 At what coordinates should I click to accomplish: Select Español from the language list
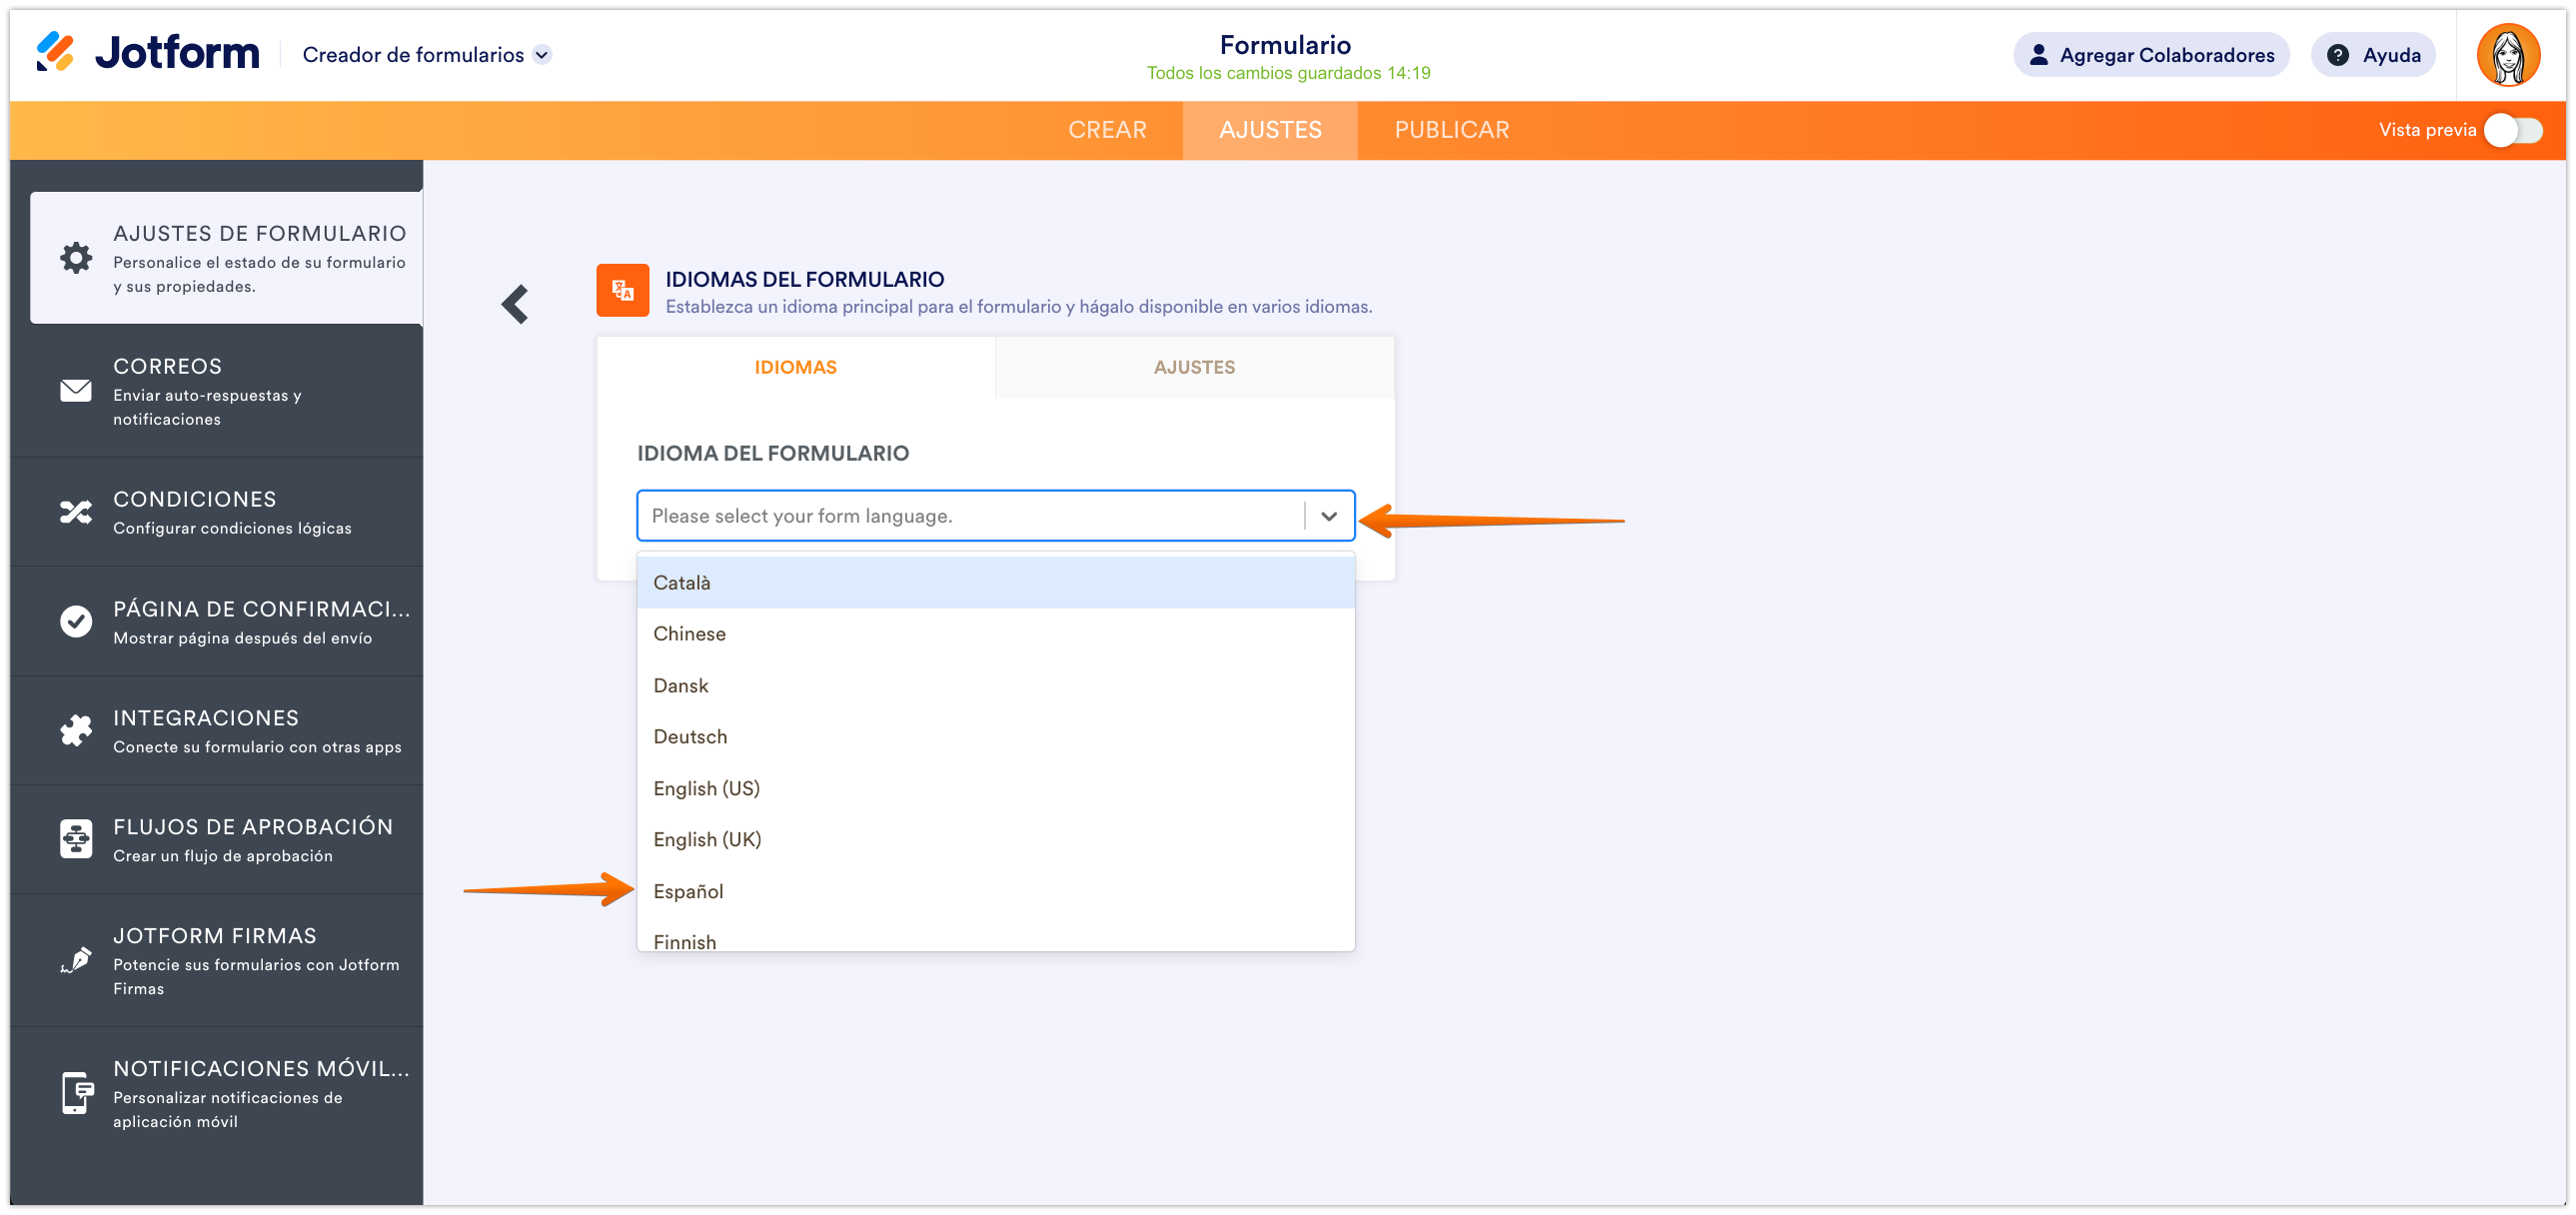689,891
